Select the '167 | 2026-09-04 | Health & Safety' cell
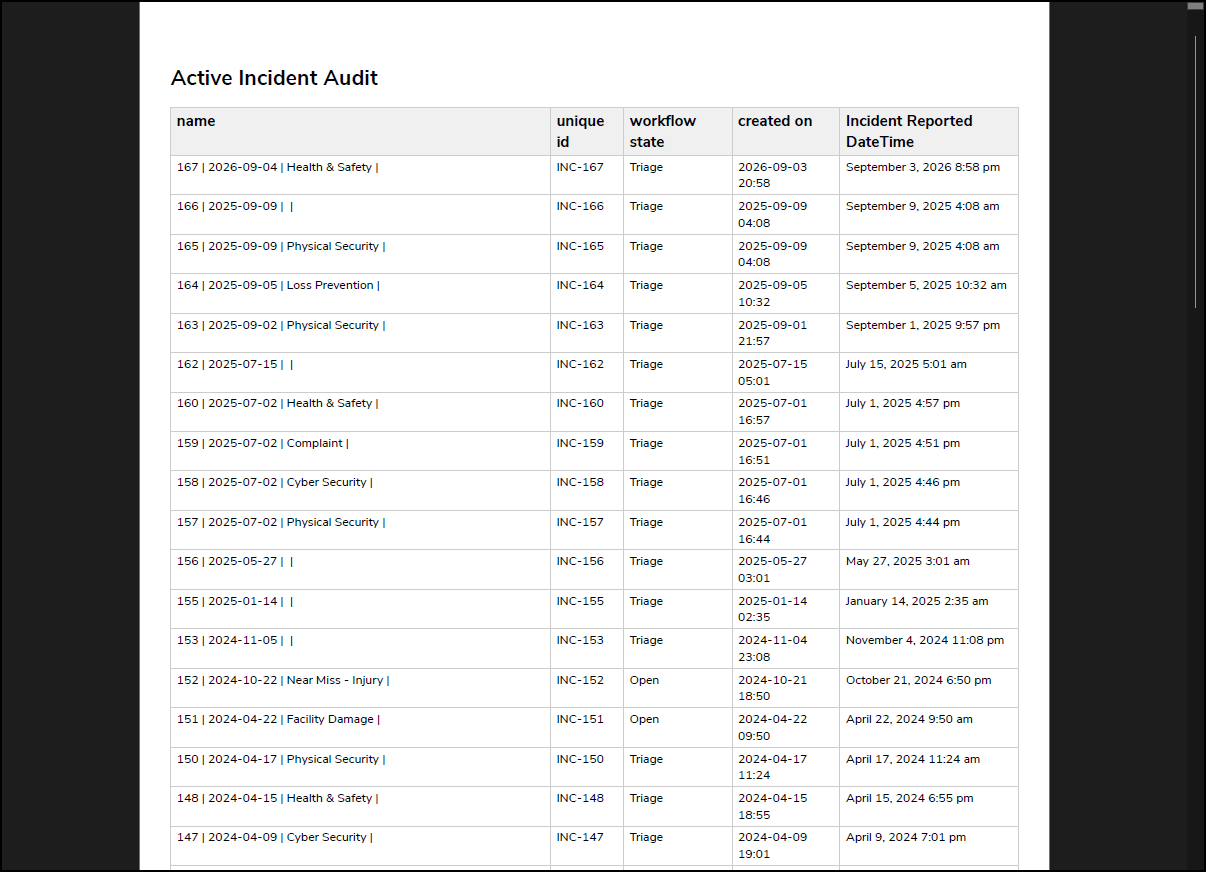The image size is (1206, 872). point(360,175)
